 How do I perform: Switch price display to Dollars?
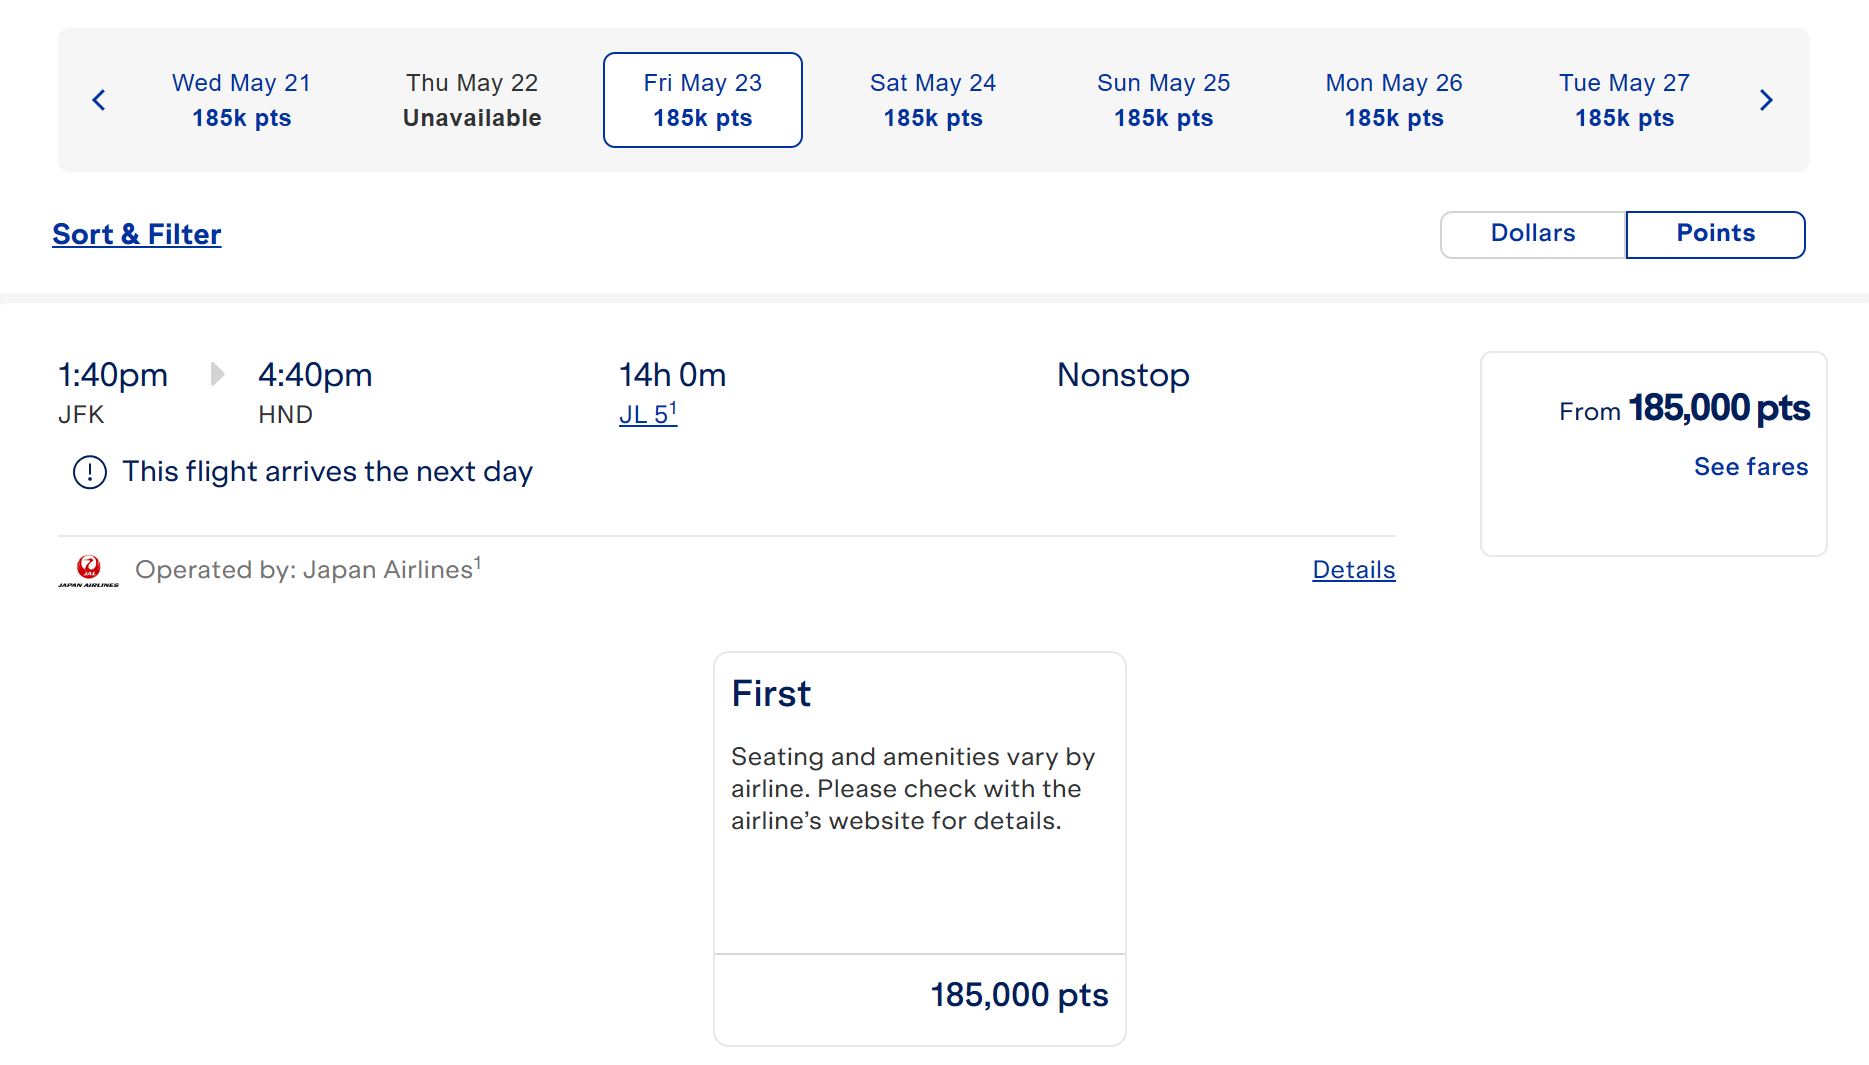tap(1532, 234)
